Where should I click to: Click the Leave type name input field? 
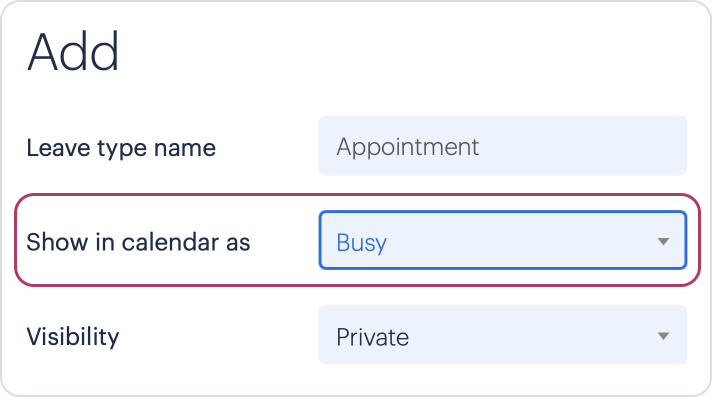(x=503, y=146)
